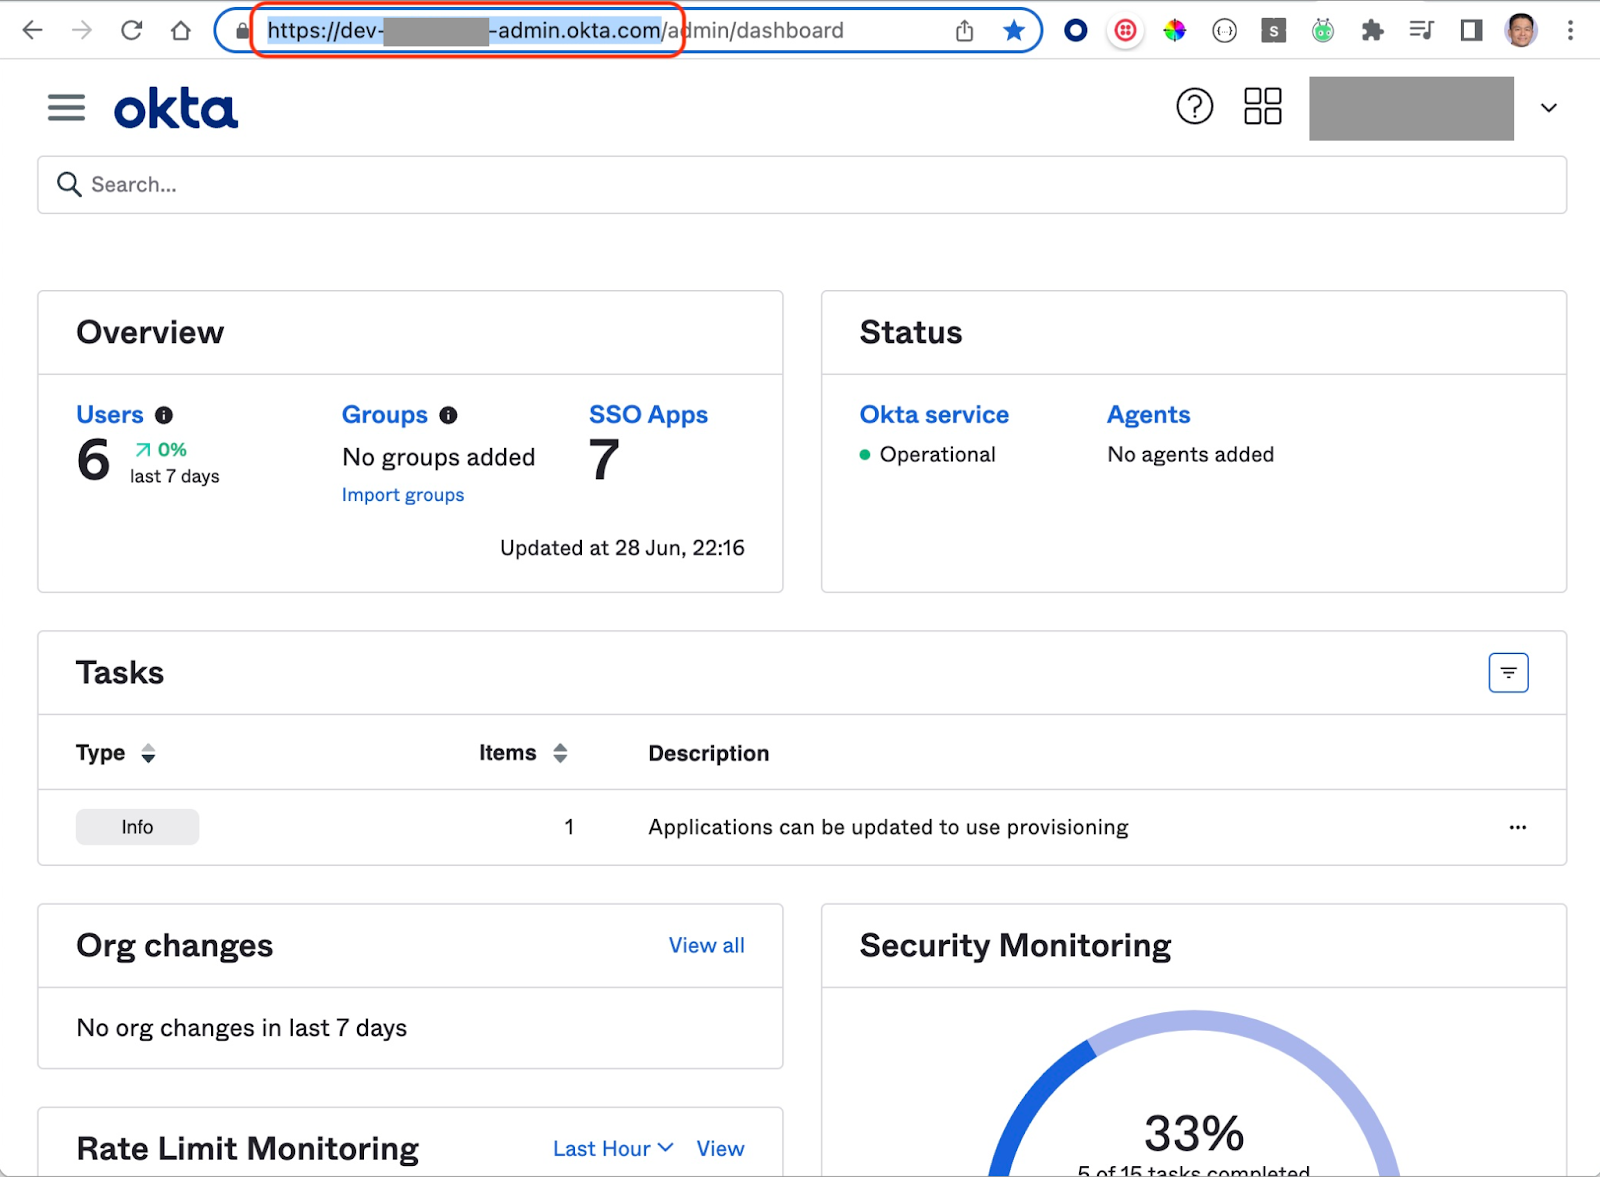1600x1177 pixels.
Task: Open the Okta hamburger navigation menu
Action: 66,107
